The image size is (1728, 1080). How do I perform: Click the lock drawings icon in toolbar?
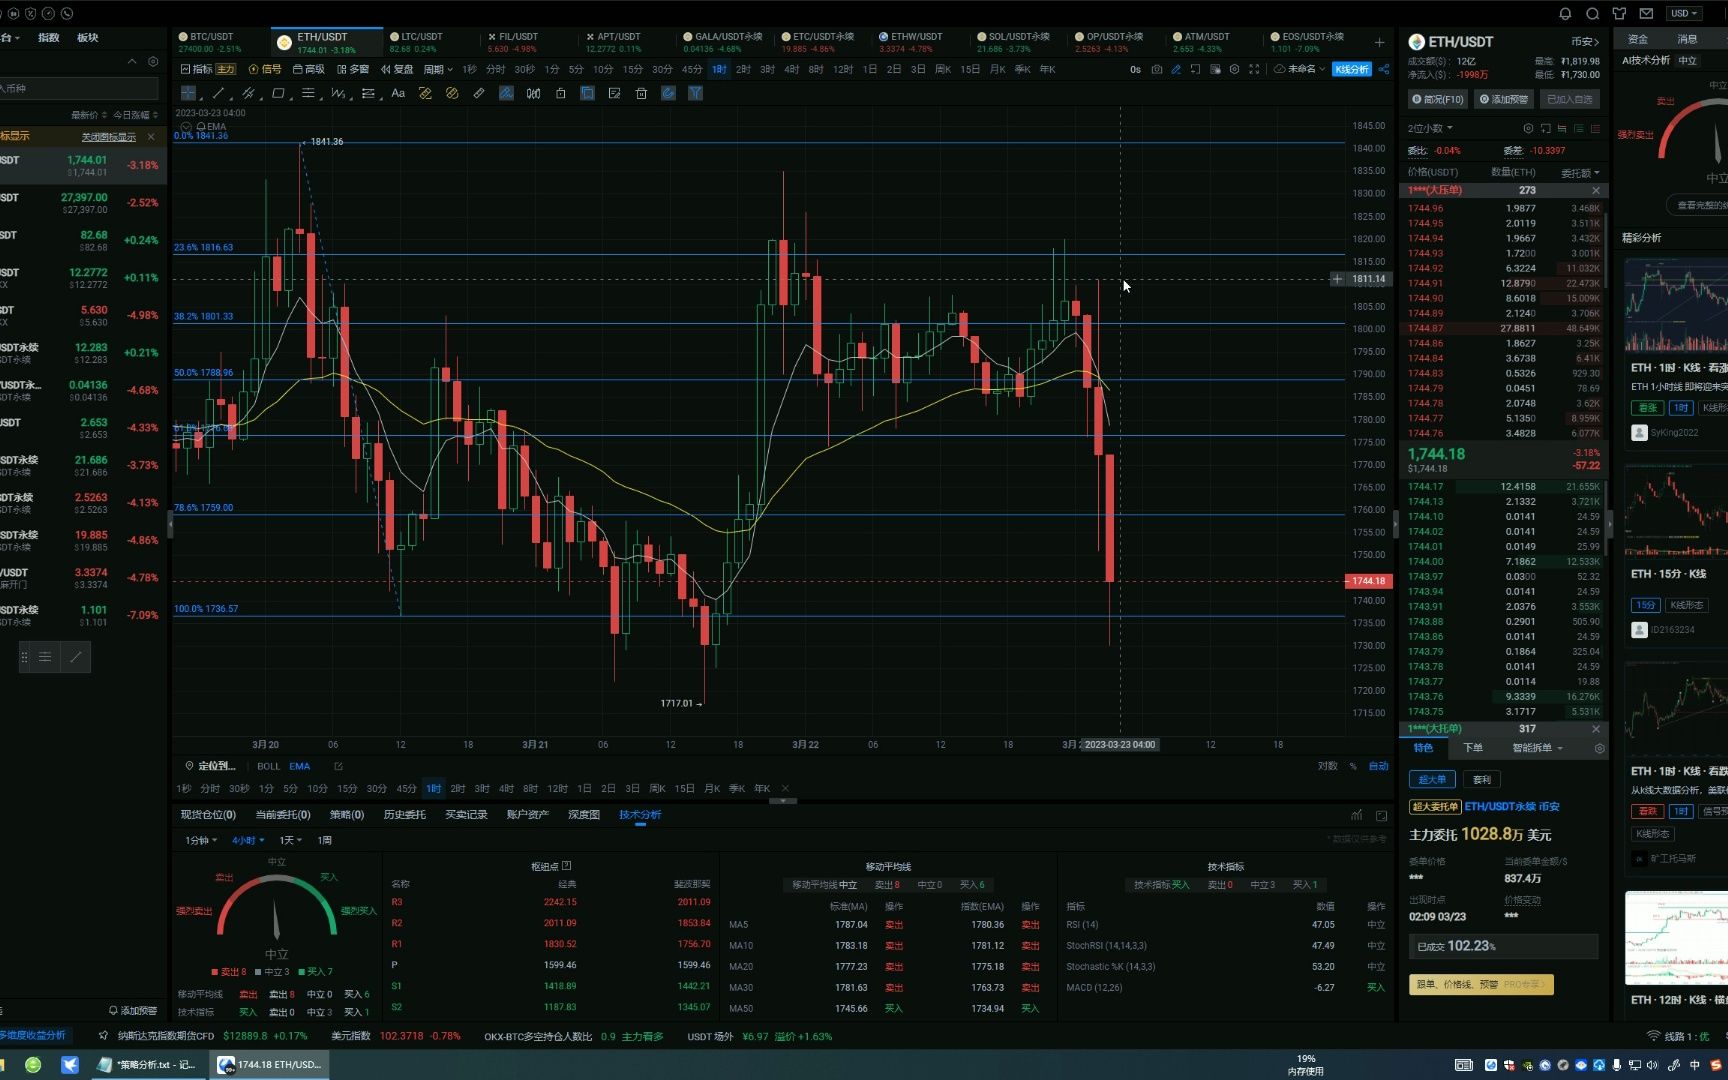pyautogui.click(x=560, y=93)
